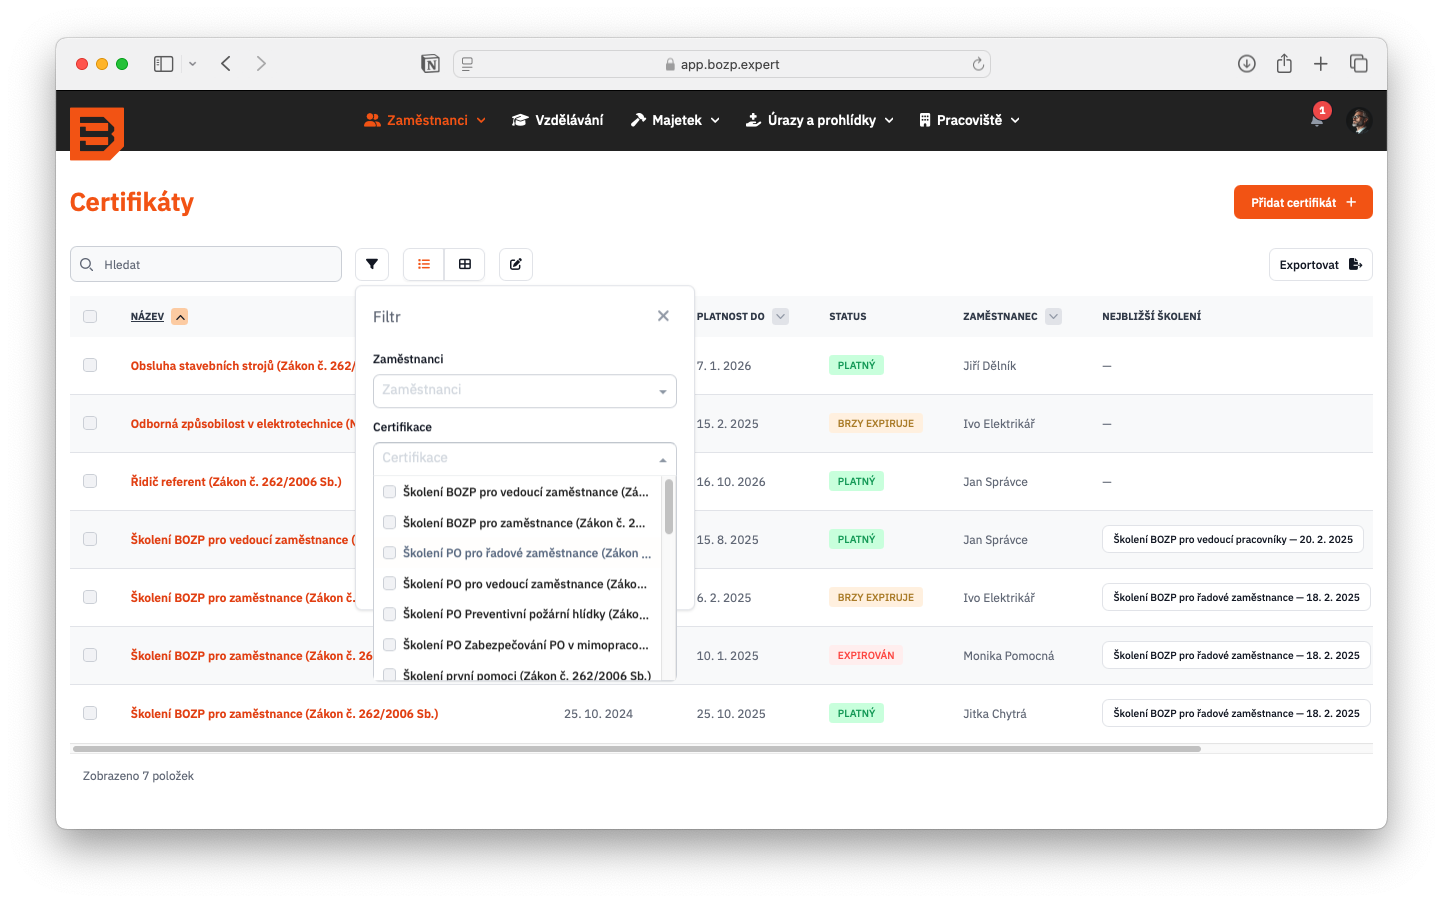This screenshot has width=1443, height=903.
Task: Sort by Název arrow icon
Action: click(x=180, y=317)
